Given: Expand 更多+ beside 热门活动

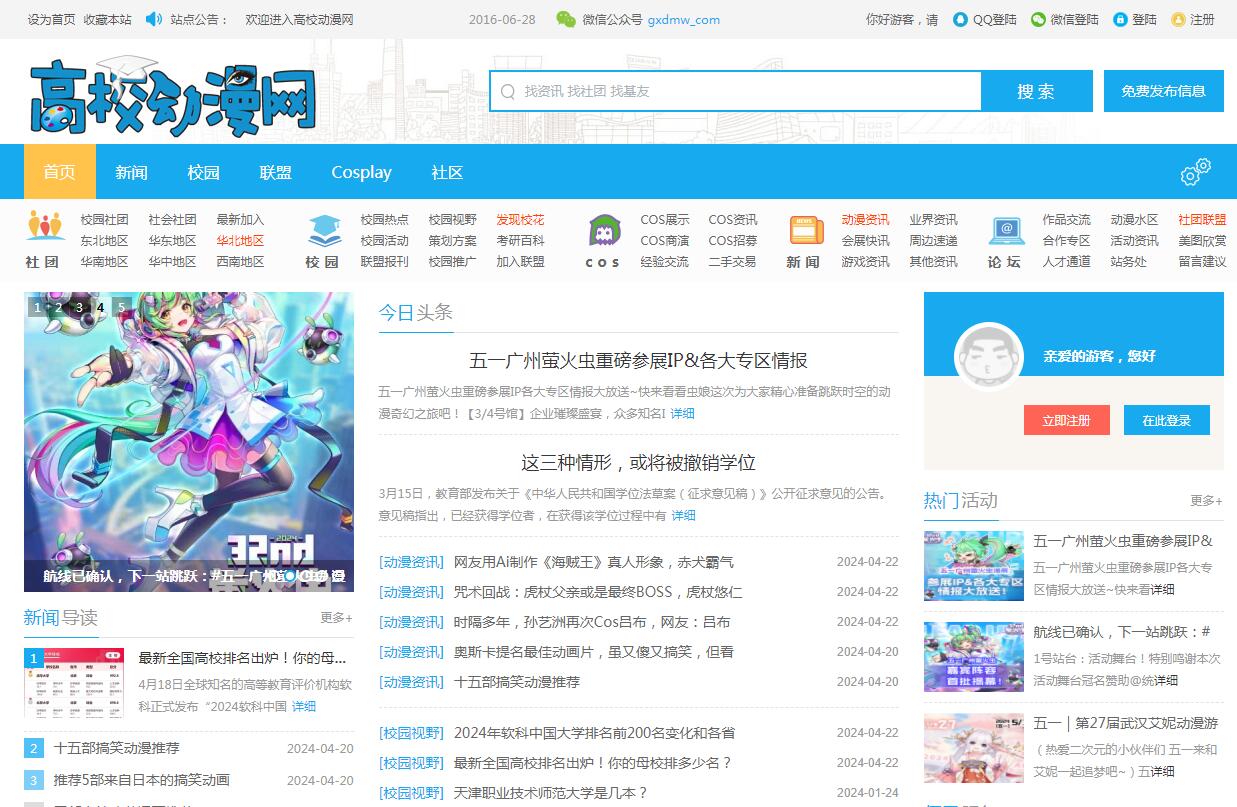Looking at the screenshot, I should (x=1207, y=500).
